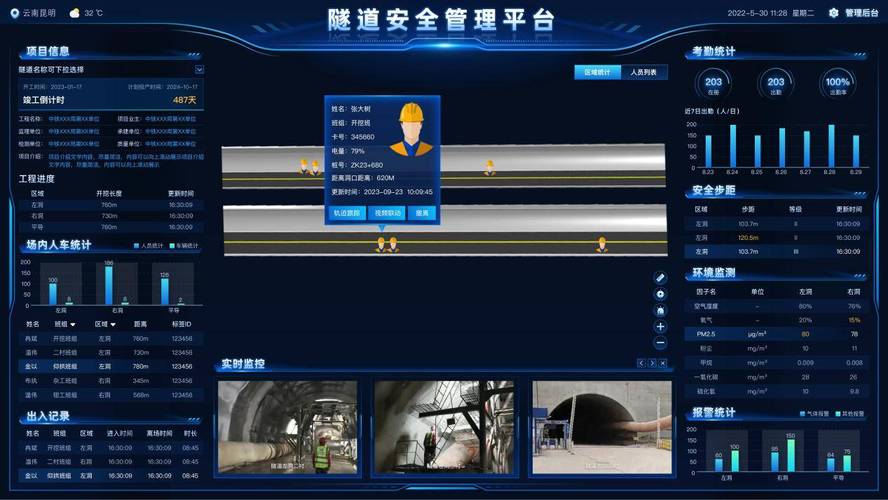
Task: Select the worker pair icon on upper tunnel left
Action: pyautogui.click(x=309, y=167)
